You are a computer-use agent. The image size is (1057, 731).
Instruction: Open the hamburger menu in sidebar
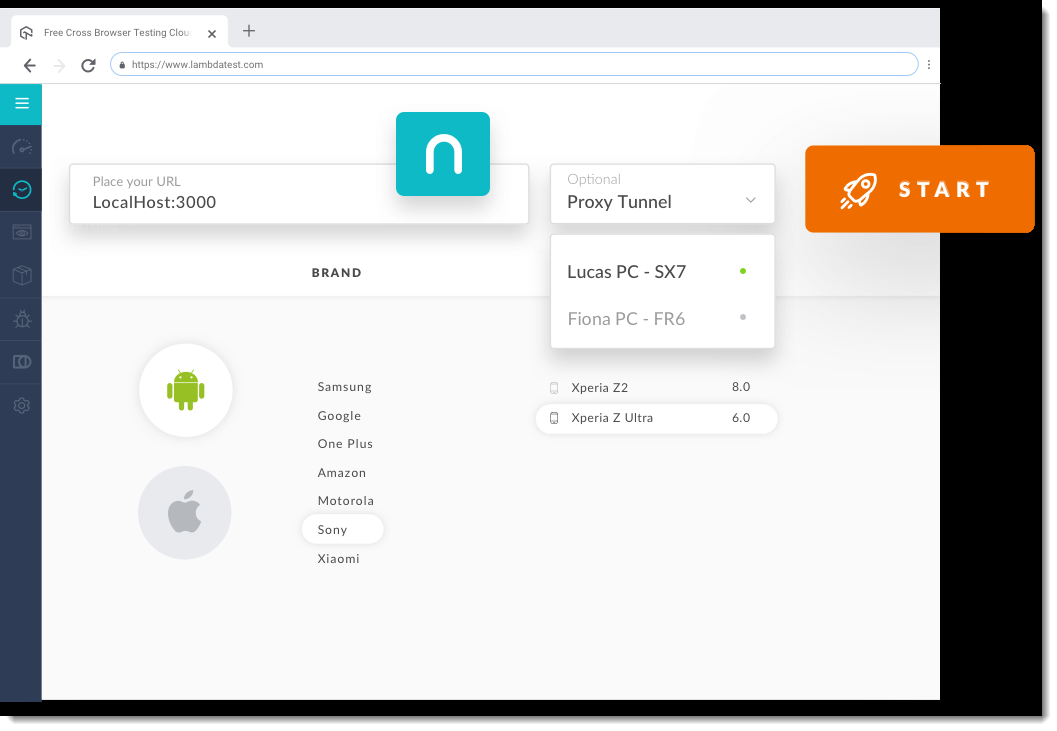click(x=22, y=103)
